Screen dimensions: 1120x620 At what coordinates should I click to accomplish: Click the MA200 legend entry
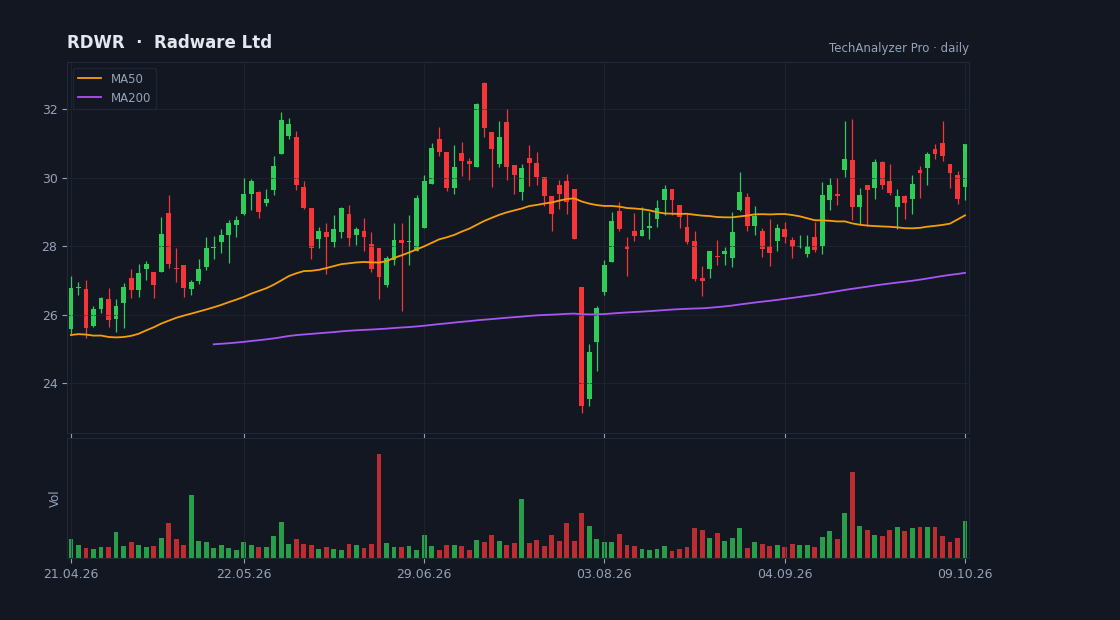click(x=114, y=98)
